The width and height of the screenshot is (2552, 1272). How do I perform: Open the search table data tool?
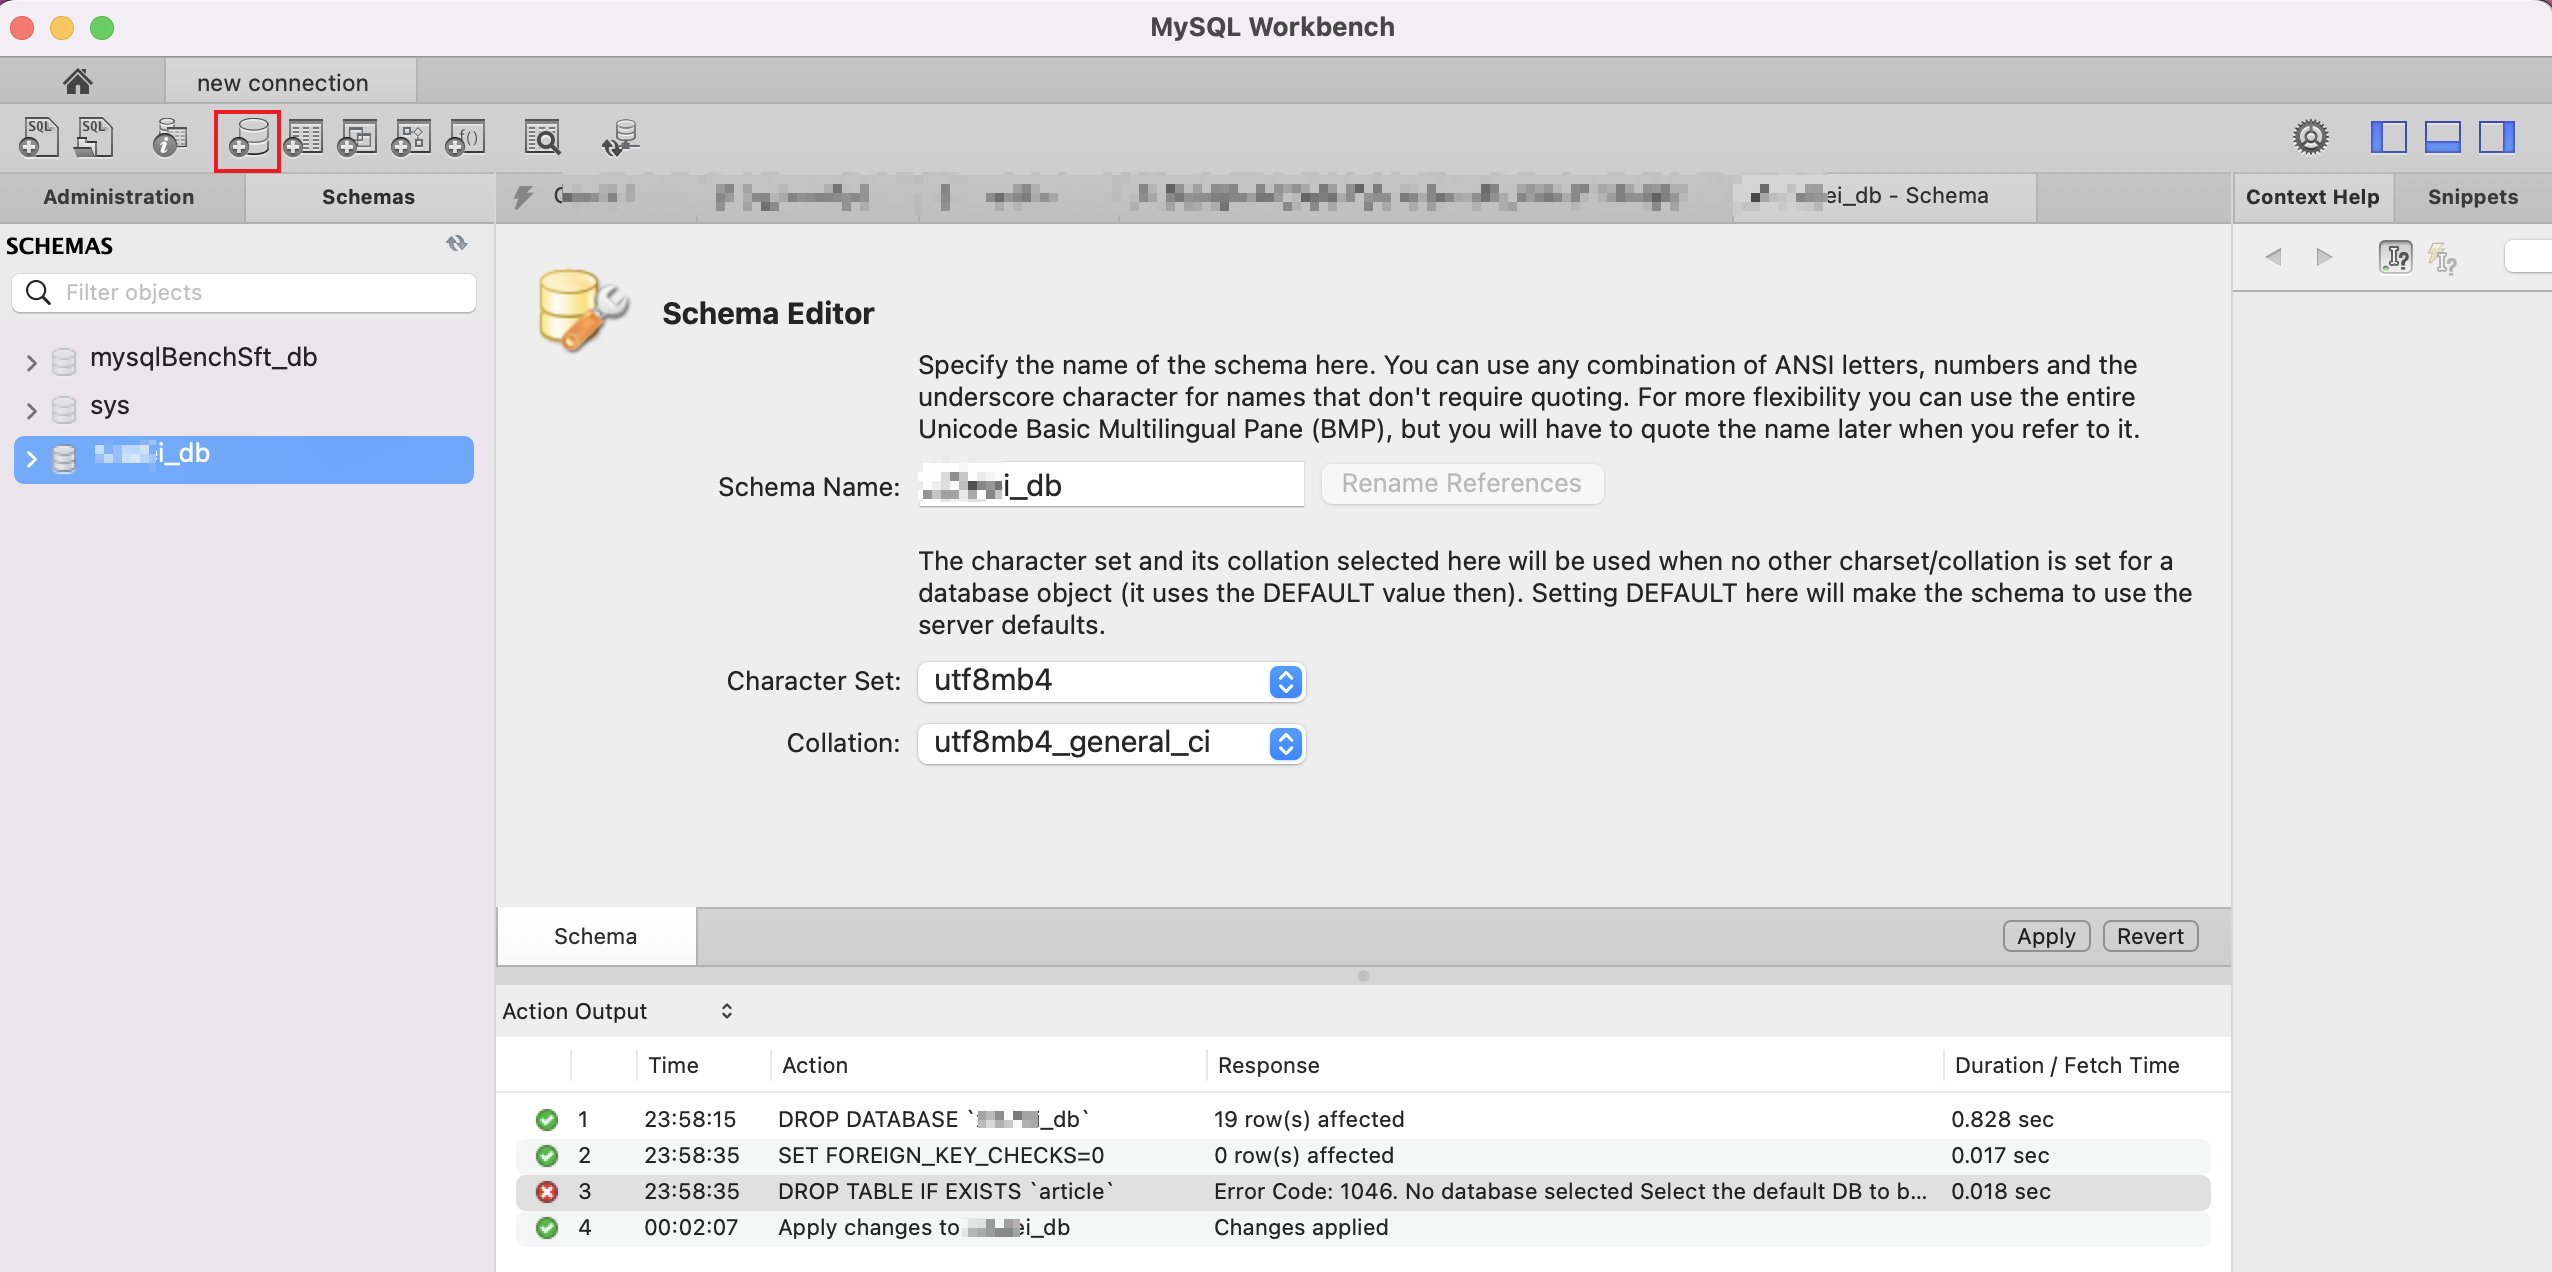542,138
